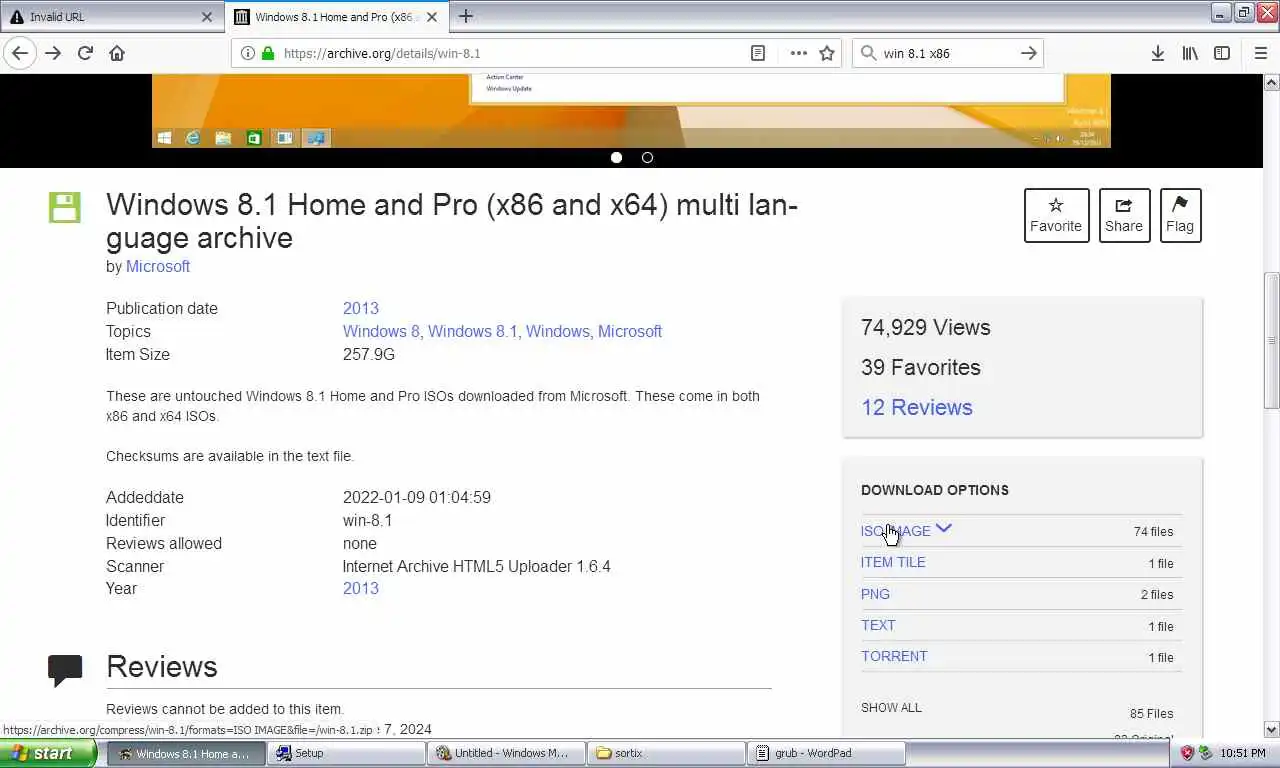This screenshot has height=768, width=1280.
Task: Toggle the browser sidebar icon
Action: click(1222, 53)
